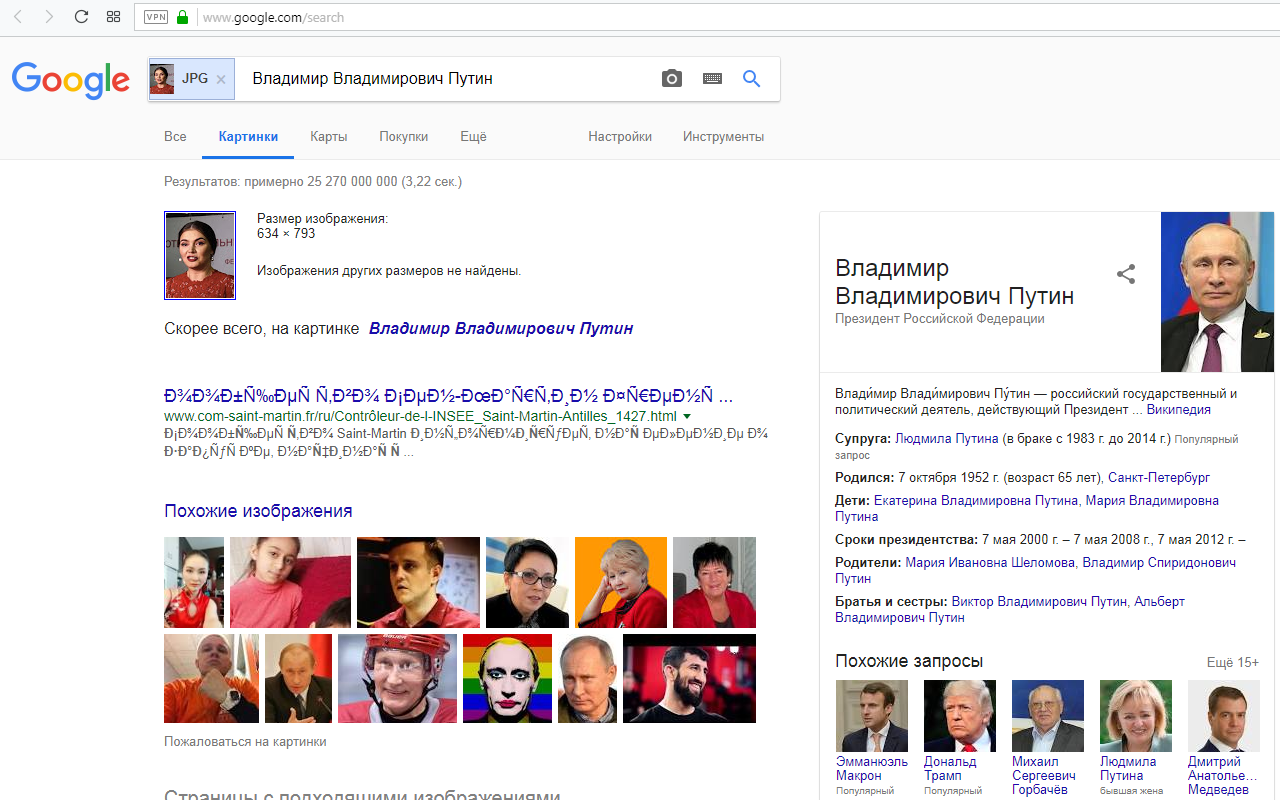This screenshot has height=800, width=1280.
Task: Open similar image of man in orange jacket
Action: (x=211, y=678)
